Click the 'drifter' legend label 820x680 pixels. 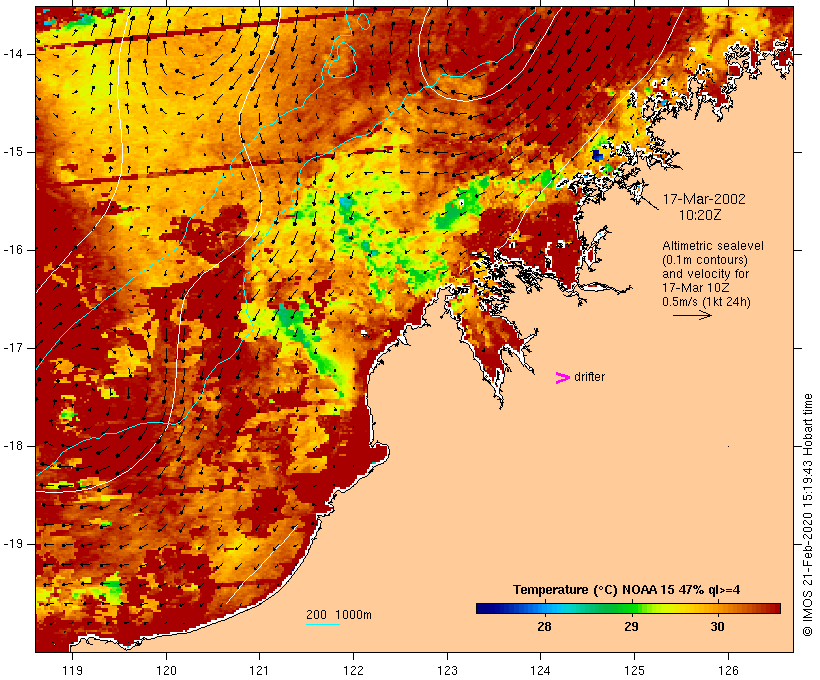point(589,377)
